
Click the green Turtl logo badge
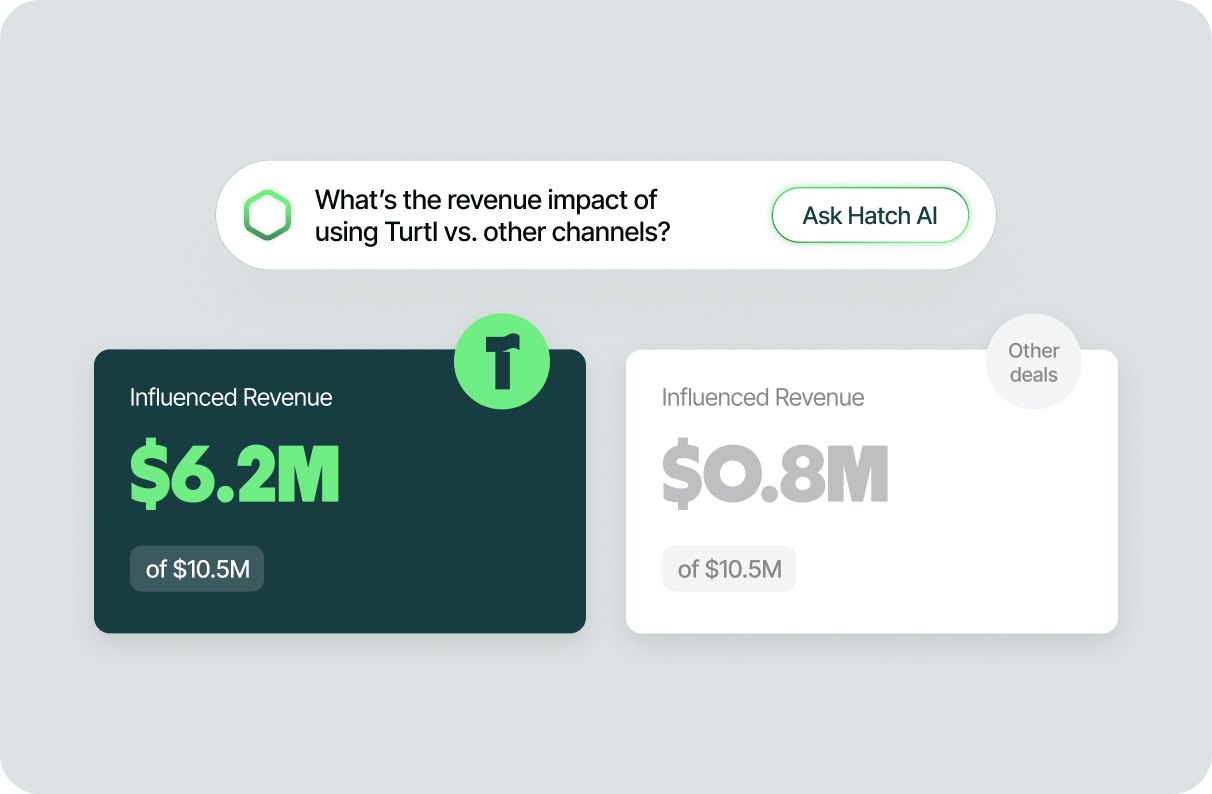point(502,362)
